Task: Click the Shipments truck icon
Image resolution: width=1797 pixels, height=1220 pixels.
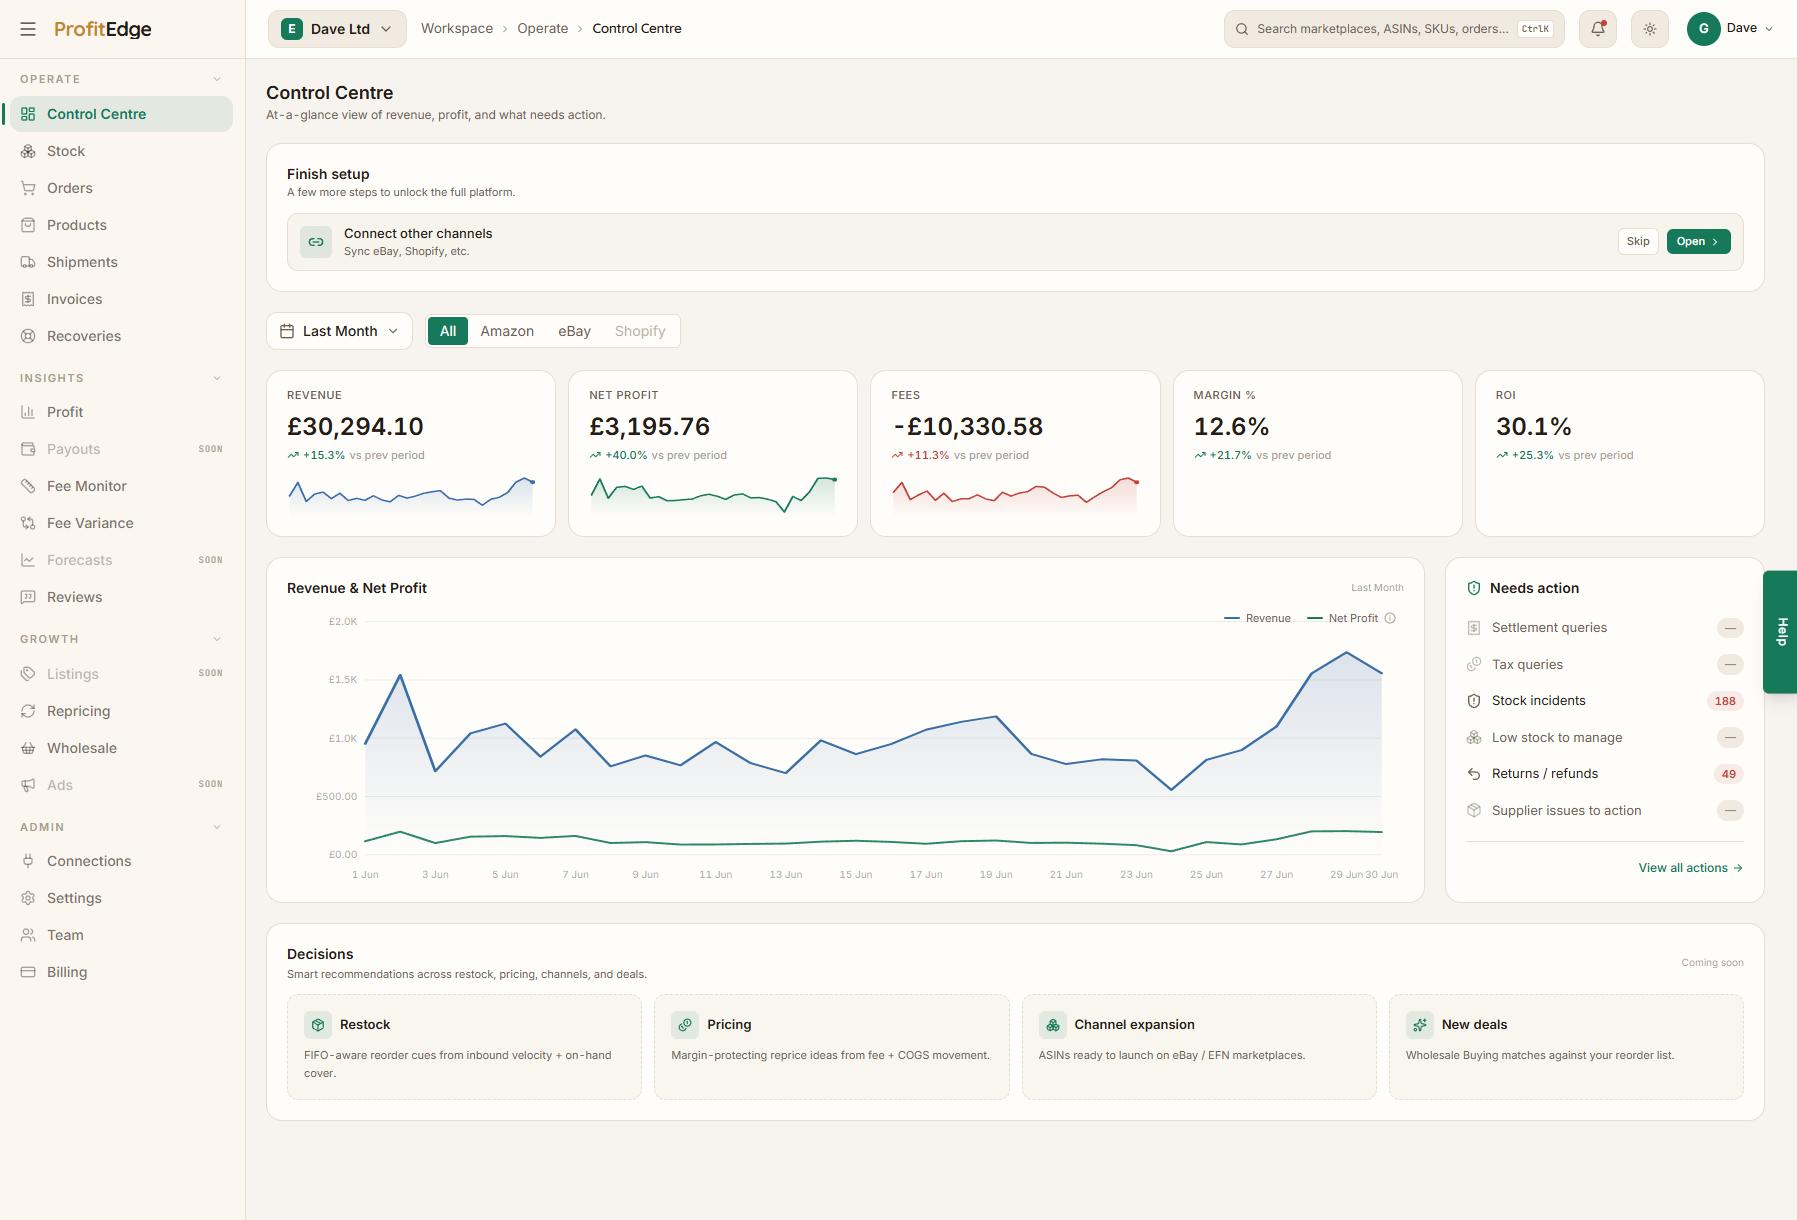Action: (28, 262)
